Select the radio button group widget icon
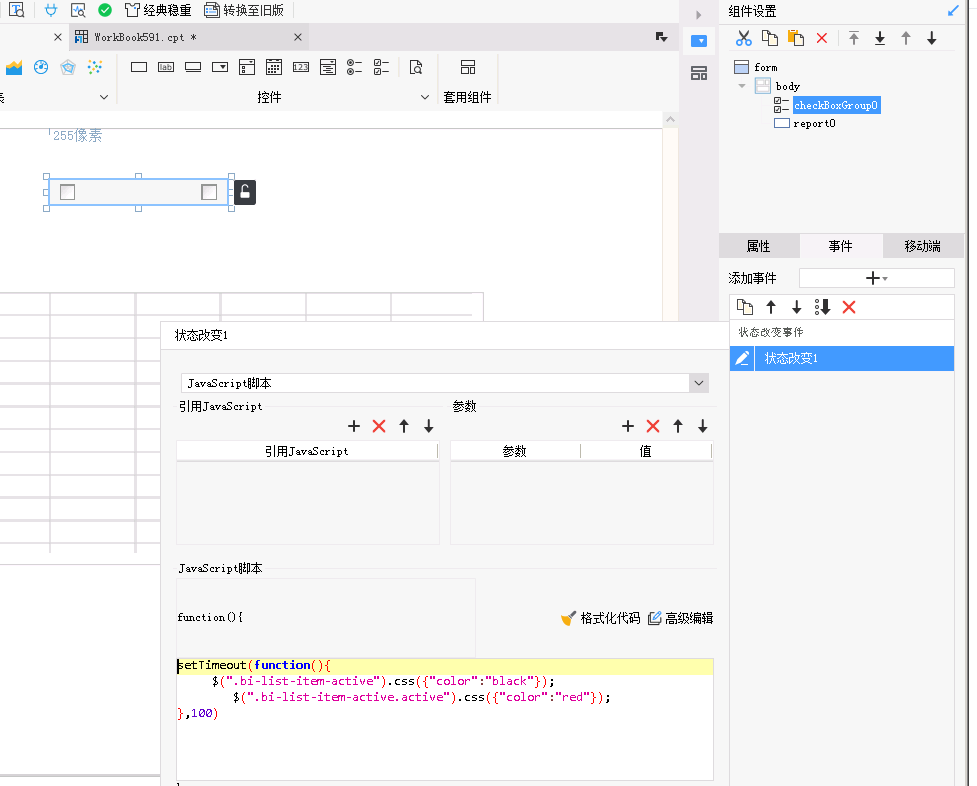This screenshot has height=786, width=977. coord(355,67)
